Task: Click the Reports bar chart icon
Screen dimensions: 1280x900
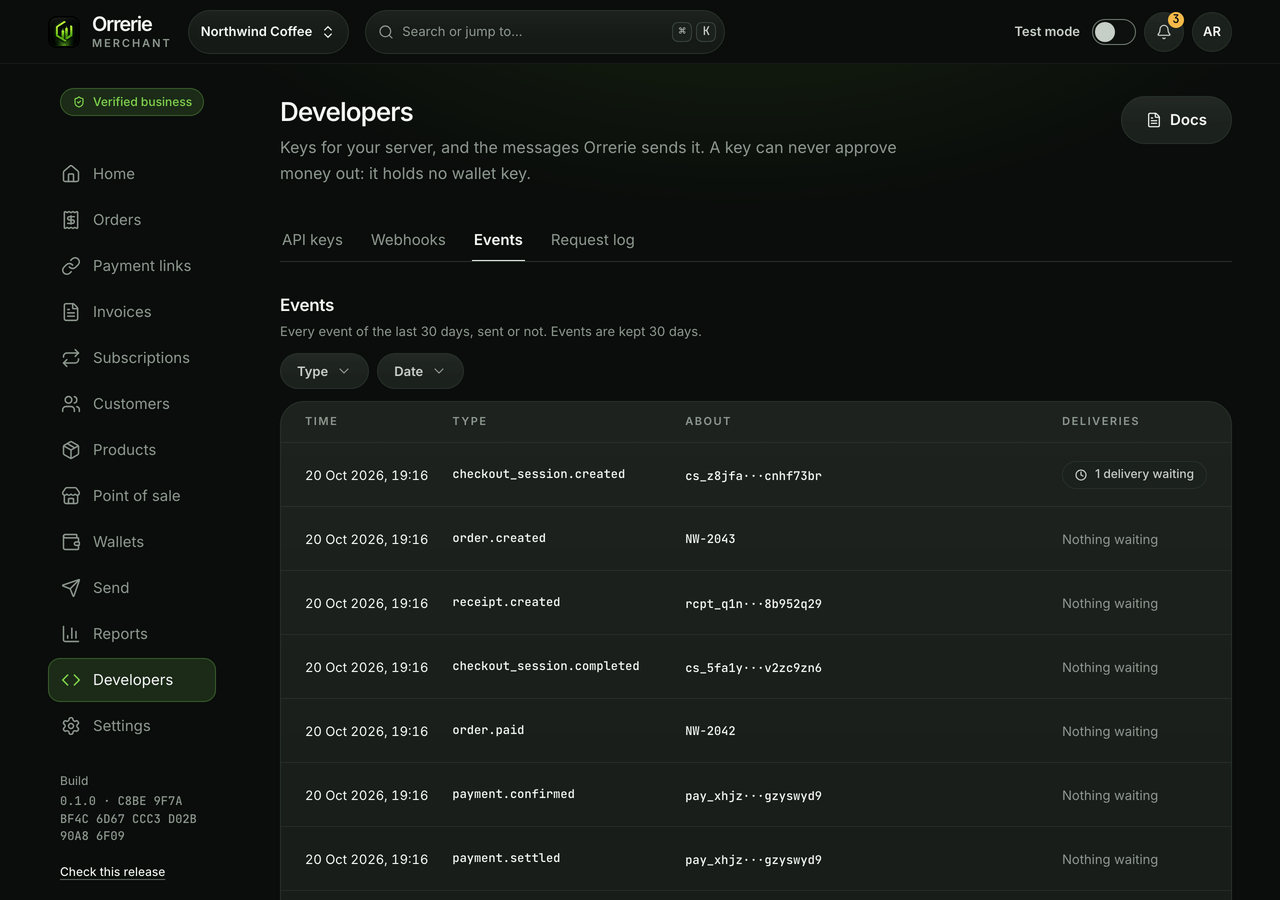Action: click(71, 634)
